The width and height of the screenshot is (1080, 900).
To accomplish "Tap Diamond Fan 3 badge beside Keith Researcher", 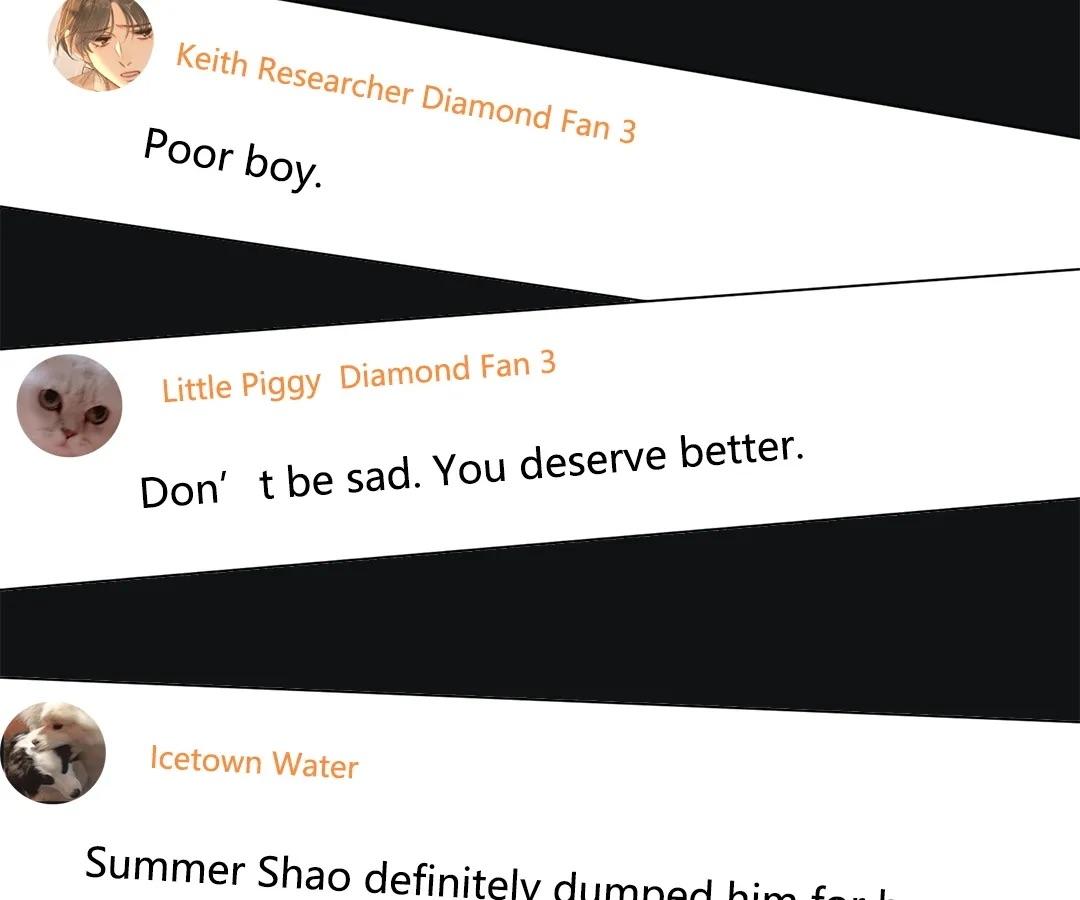I will point(528,114).
